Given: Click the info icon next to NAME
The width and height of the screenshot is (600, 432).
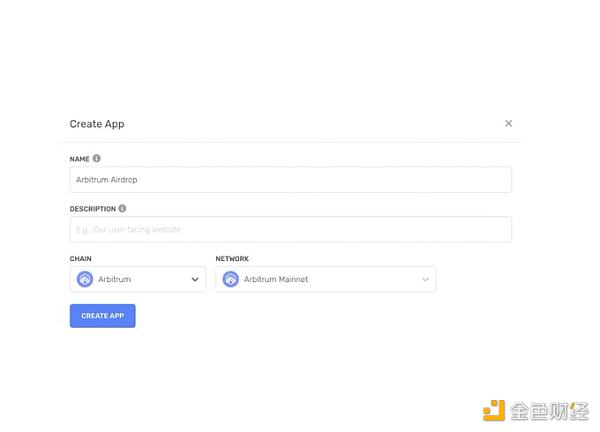Looking at the screenshot, I should click(x=97, y=158).
